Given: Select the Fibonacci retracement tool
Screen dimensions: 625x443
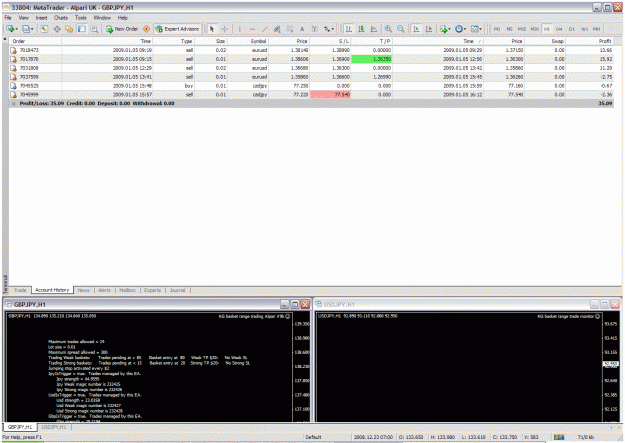Looking at the screenshot, I should (290, 29).
